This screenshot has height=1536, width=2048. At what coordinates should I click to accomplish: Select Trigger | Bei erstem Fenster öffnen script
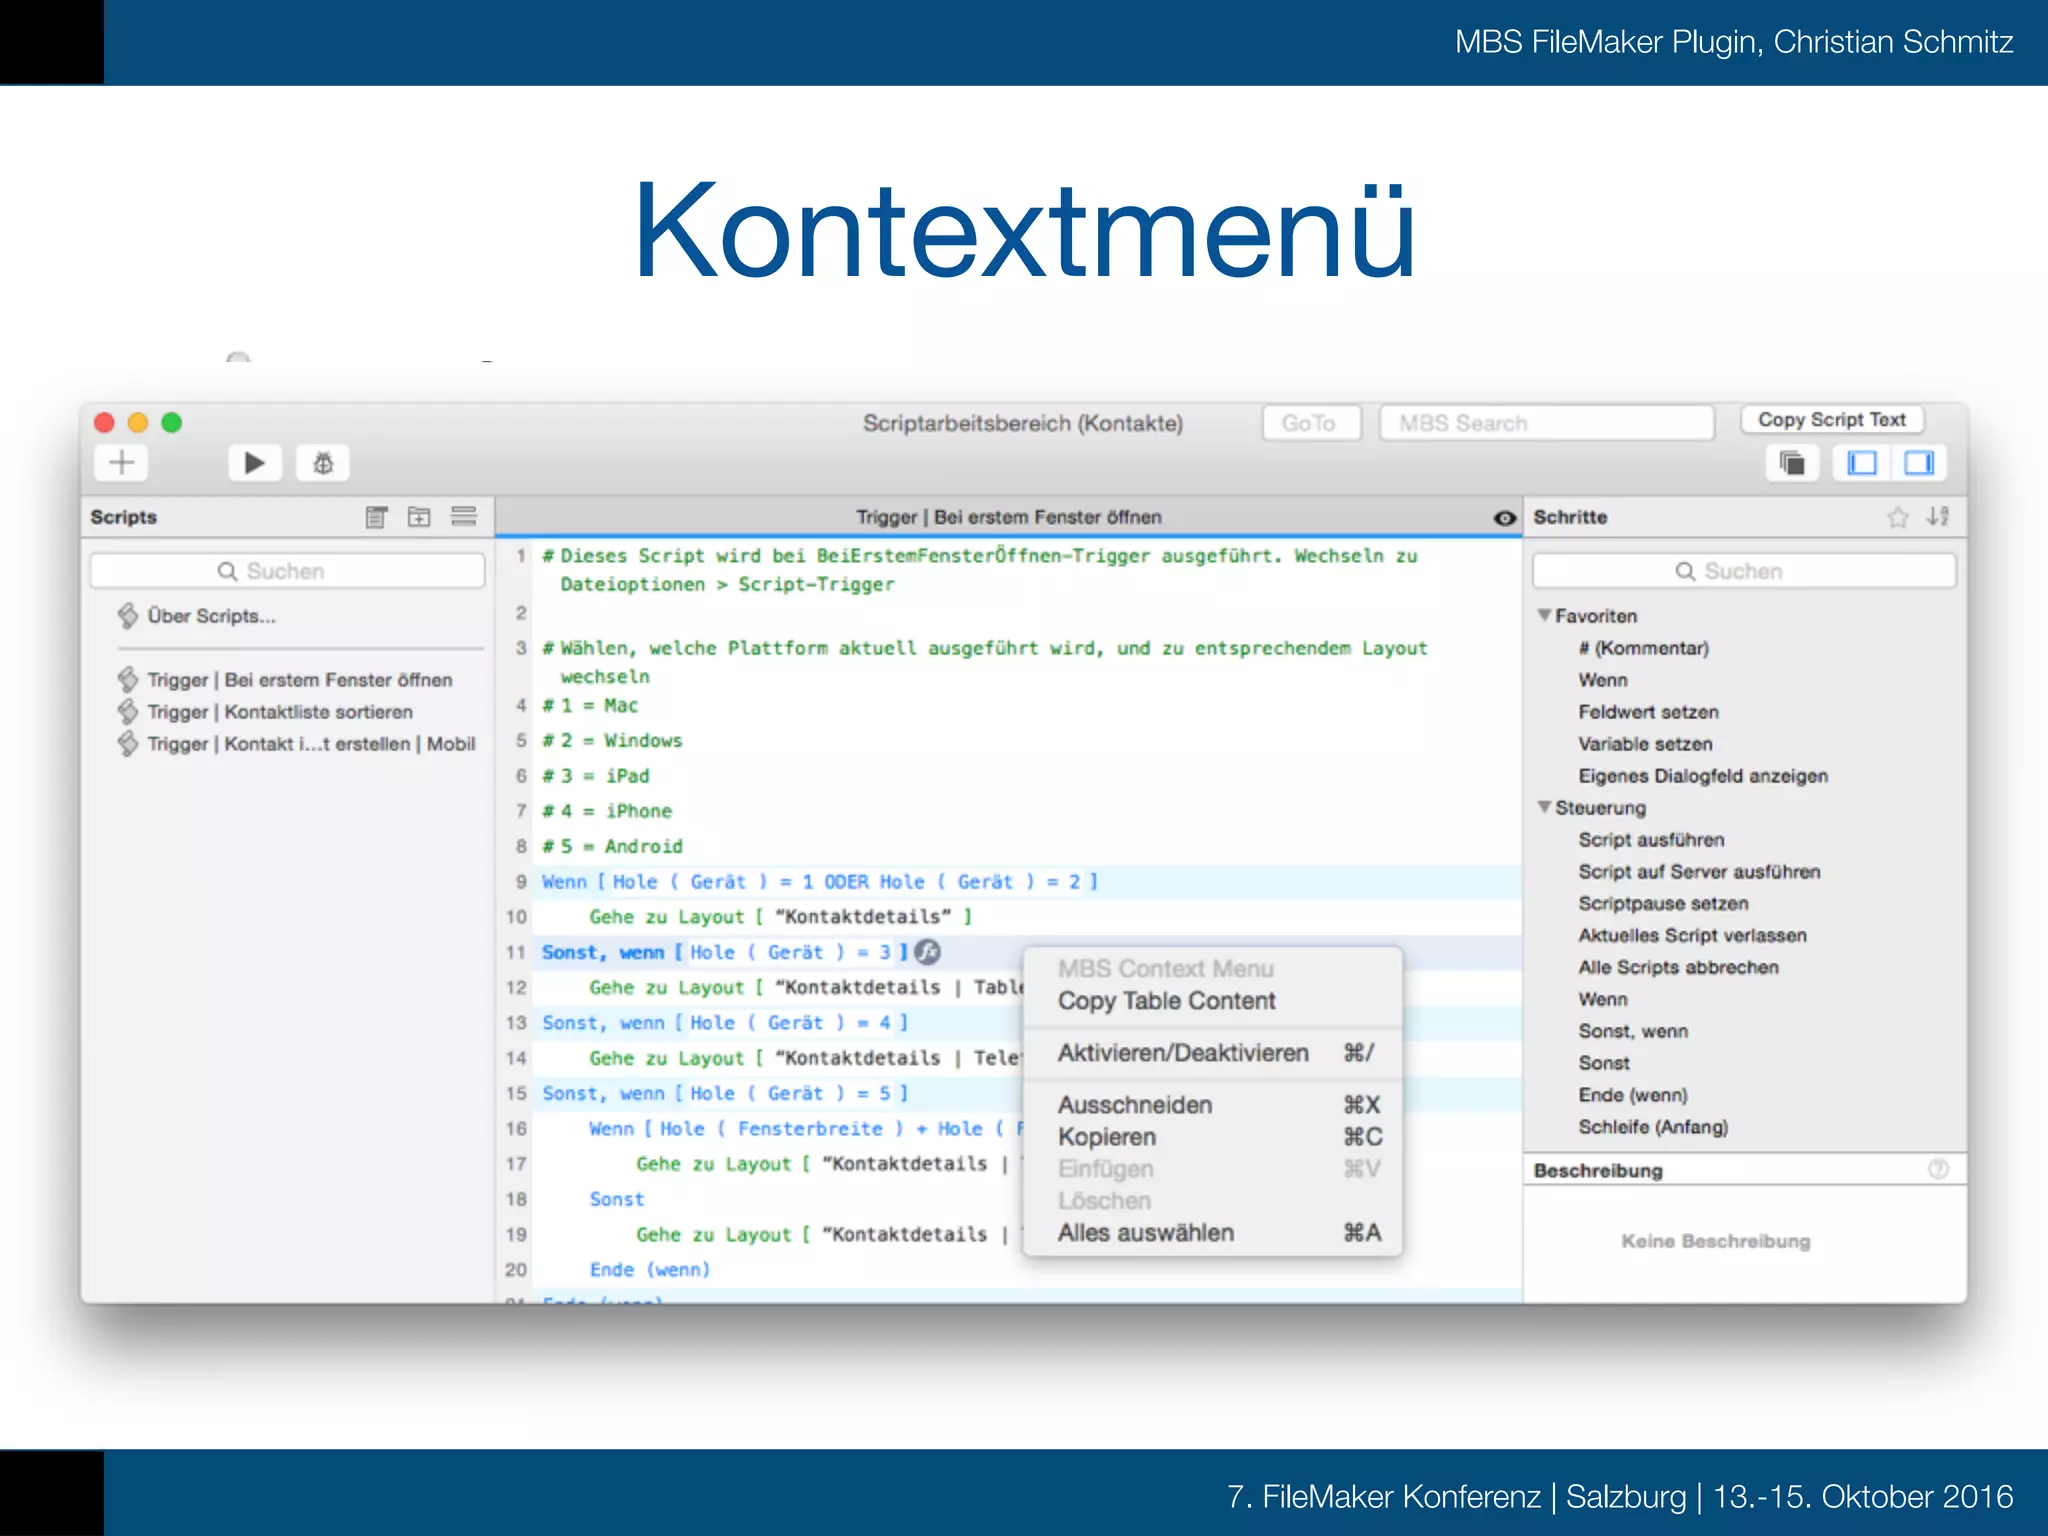tap(299, 680)
